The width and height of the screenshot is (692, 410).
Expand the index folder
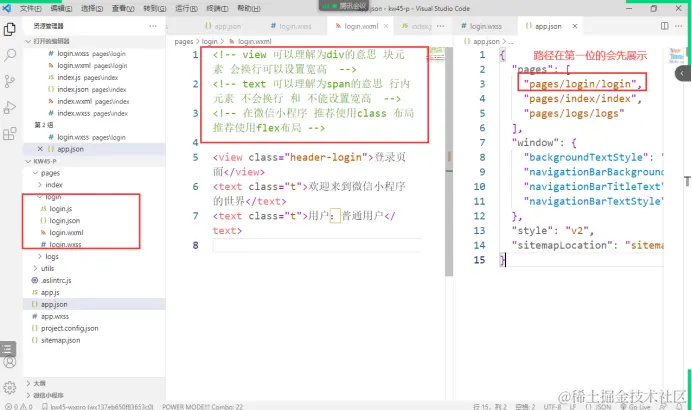(94, 185)
